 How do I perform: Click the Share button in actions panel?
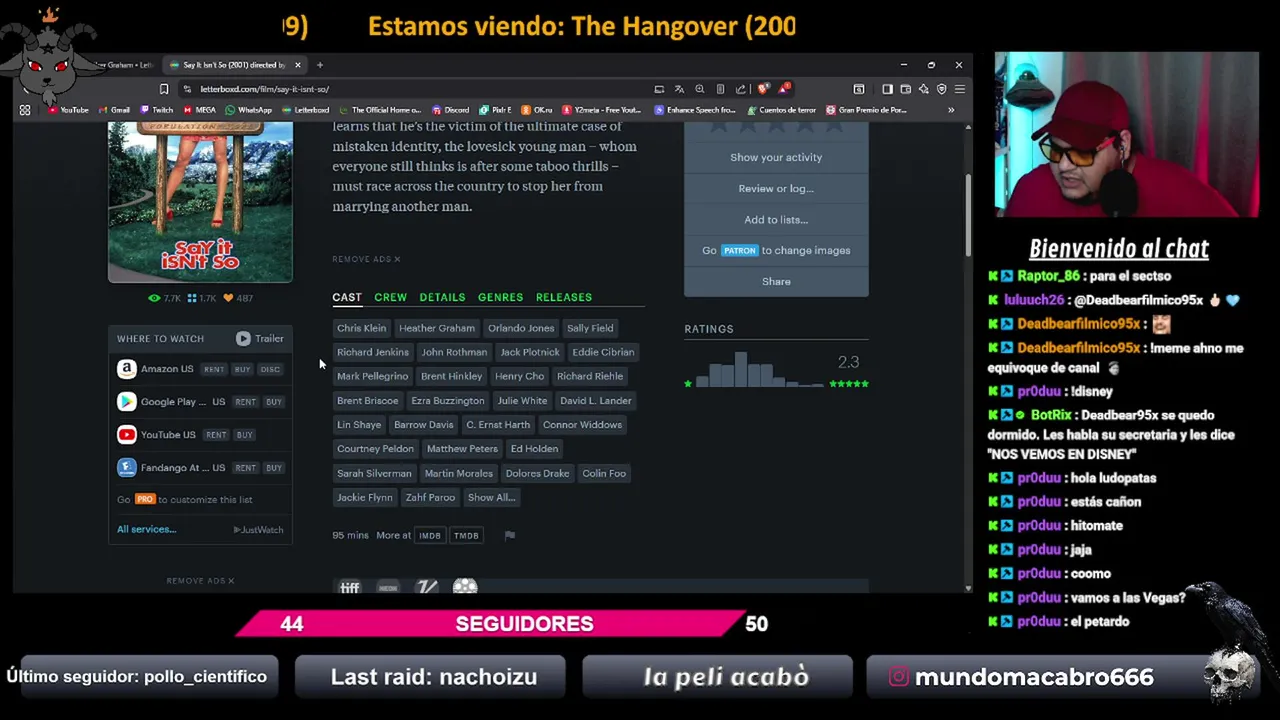pos(776,282)
